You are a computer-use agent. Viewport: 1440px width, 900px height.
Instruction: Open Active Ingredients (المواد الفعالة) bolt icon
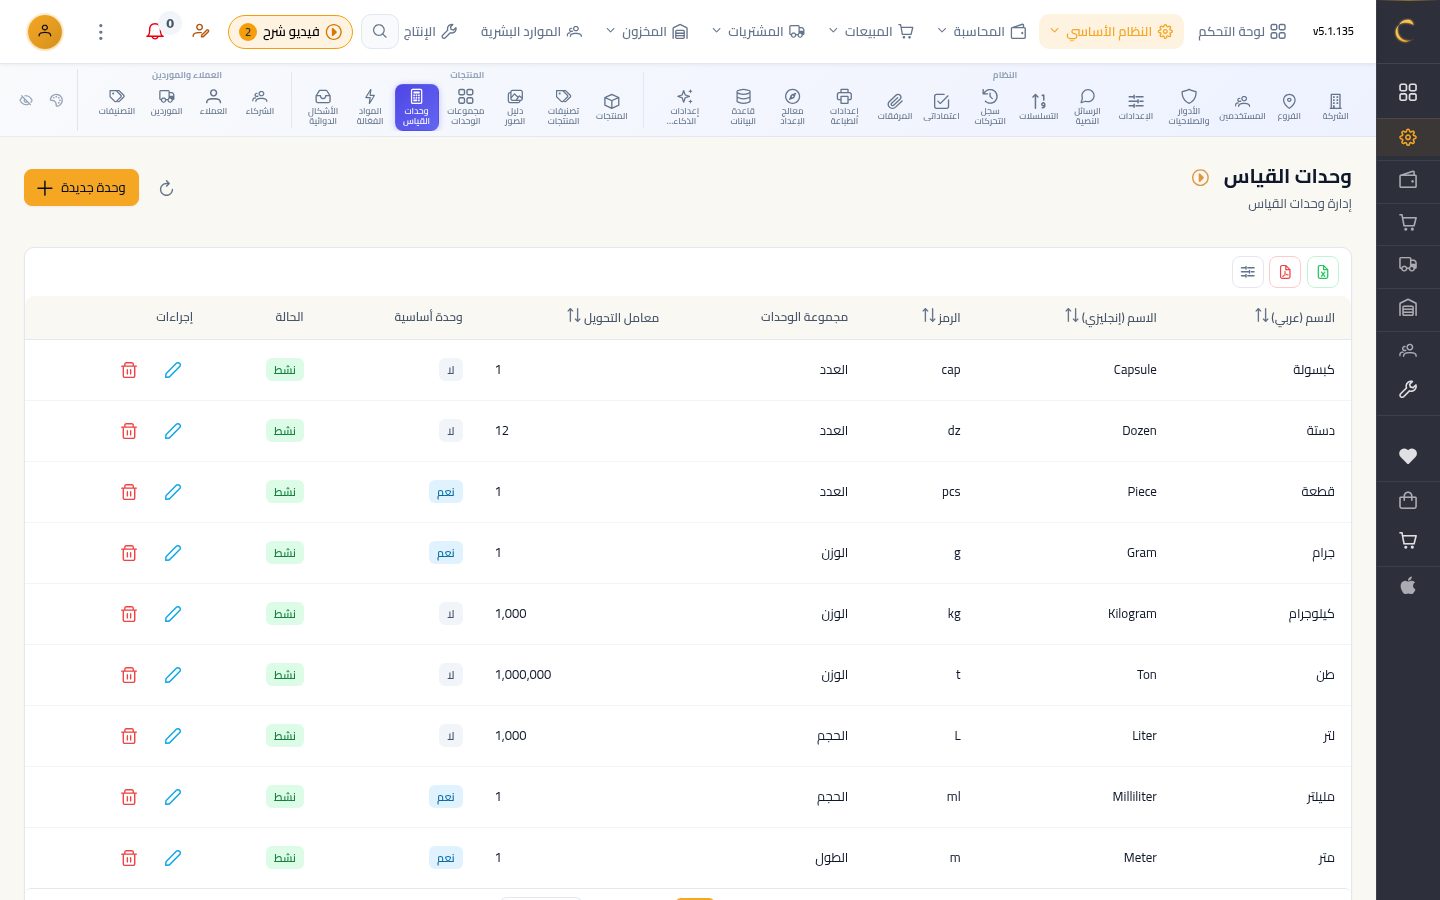[x=370, y=108]
